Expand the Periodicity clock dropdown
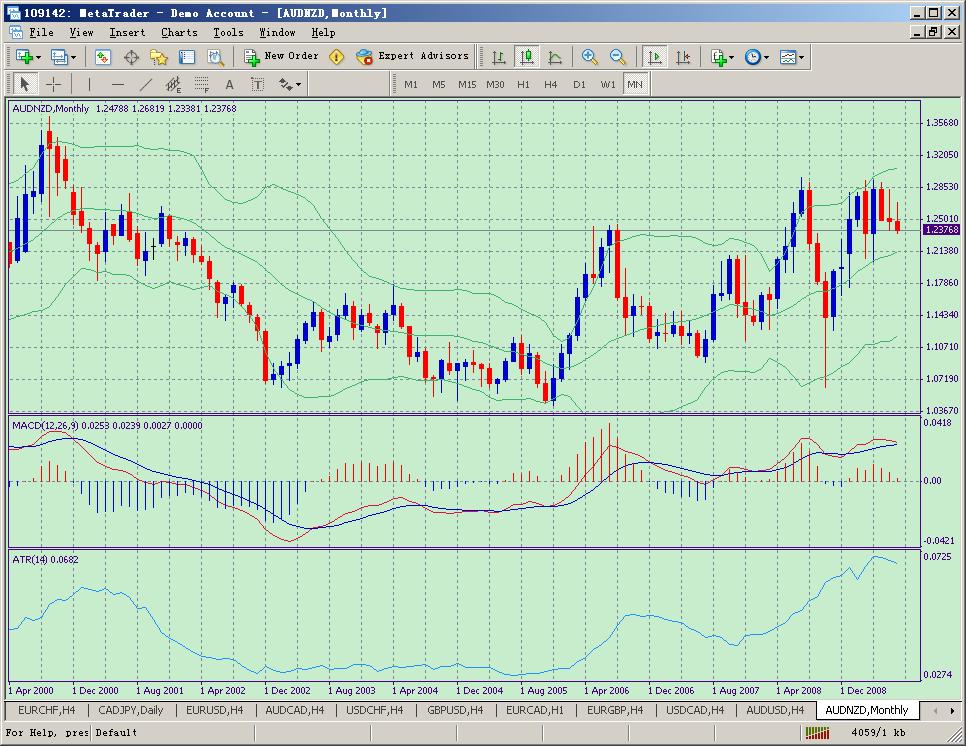The height and width of the screenshot is (746, 966). point(767,57)
